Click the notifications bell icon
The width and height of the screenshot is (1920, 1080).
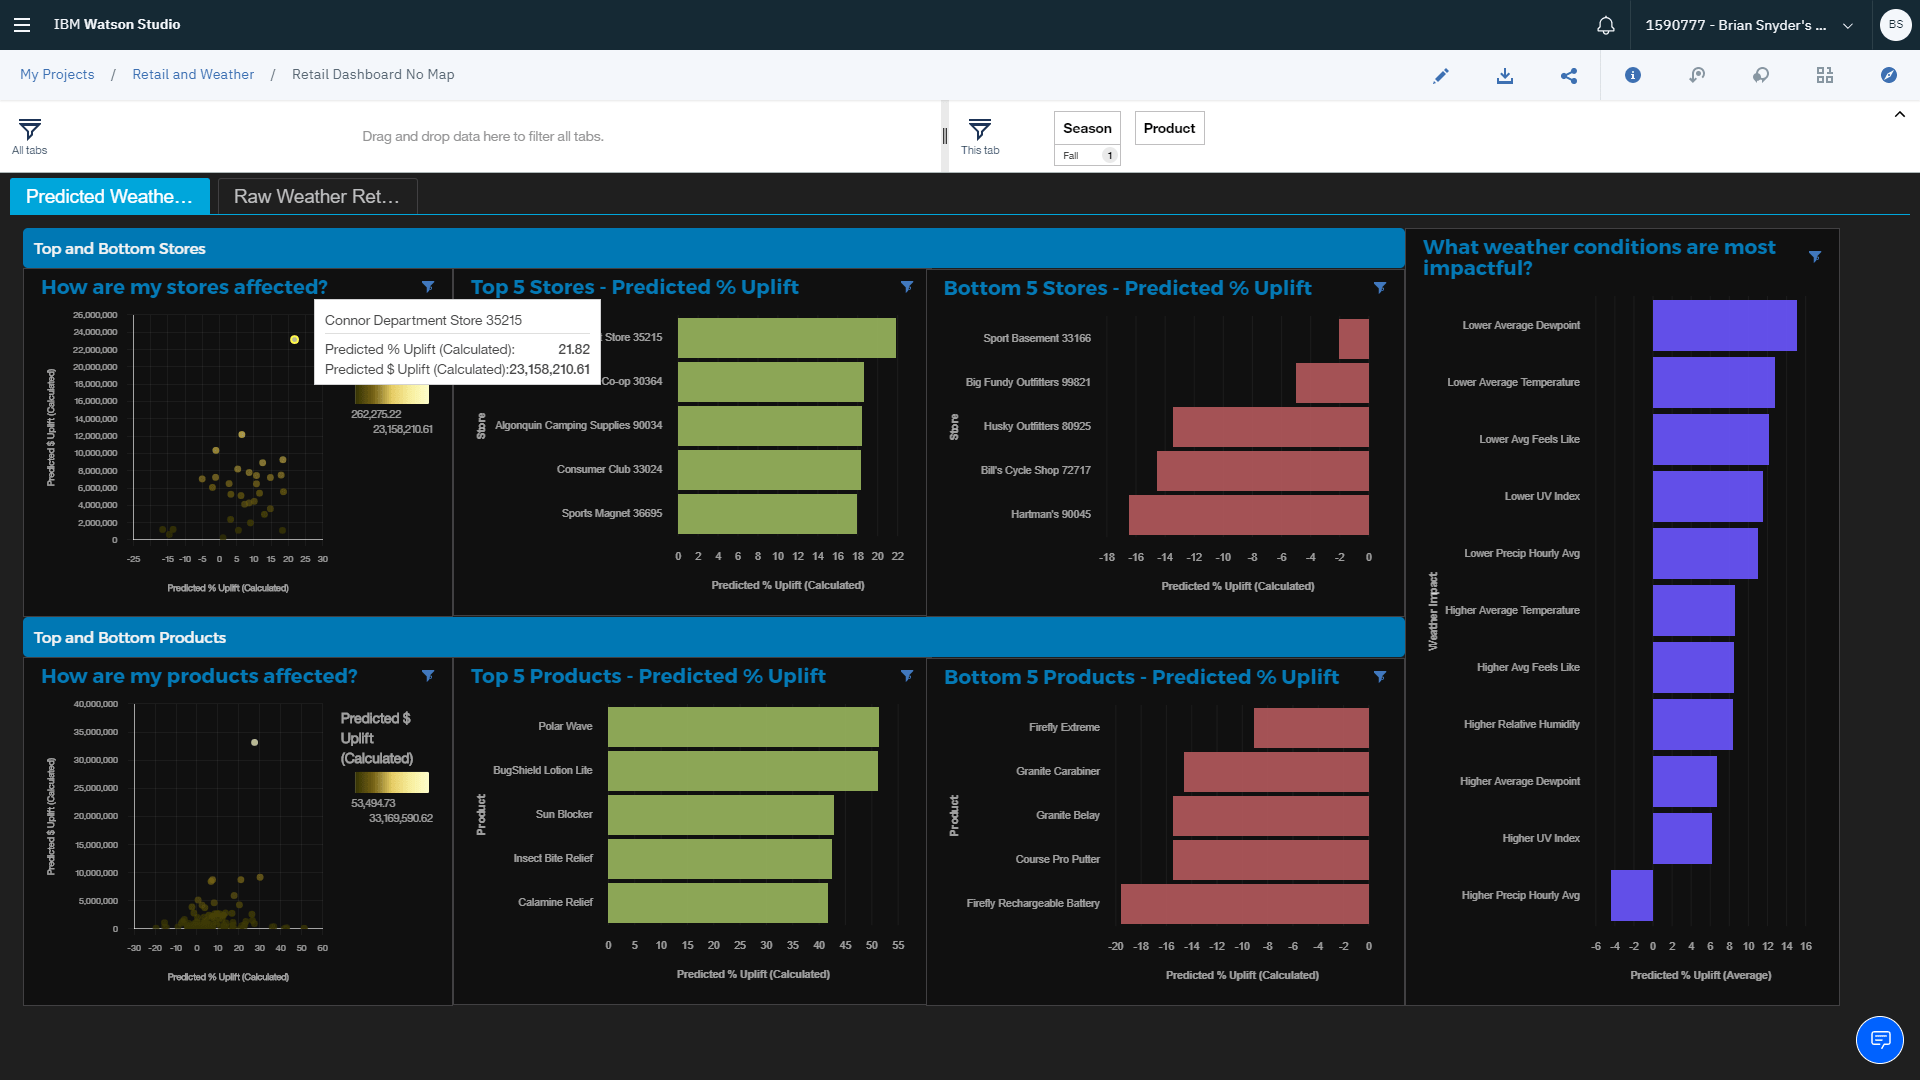[1605, 25]
